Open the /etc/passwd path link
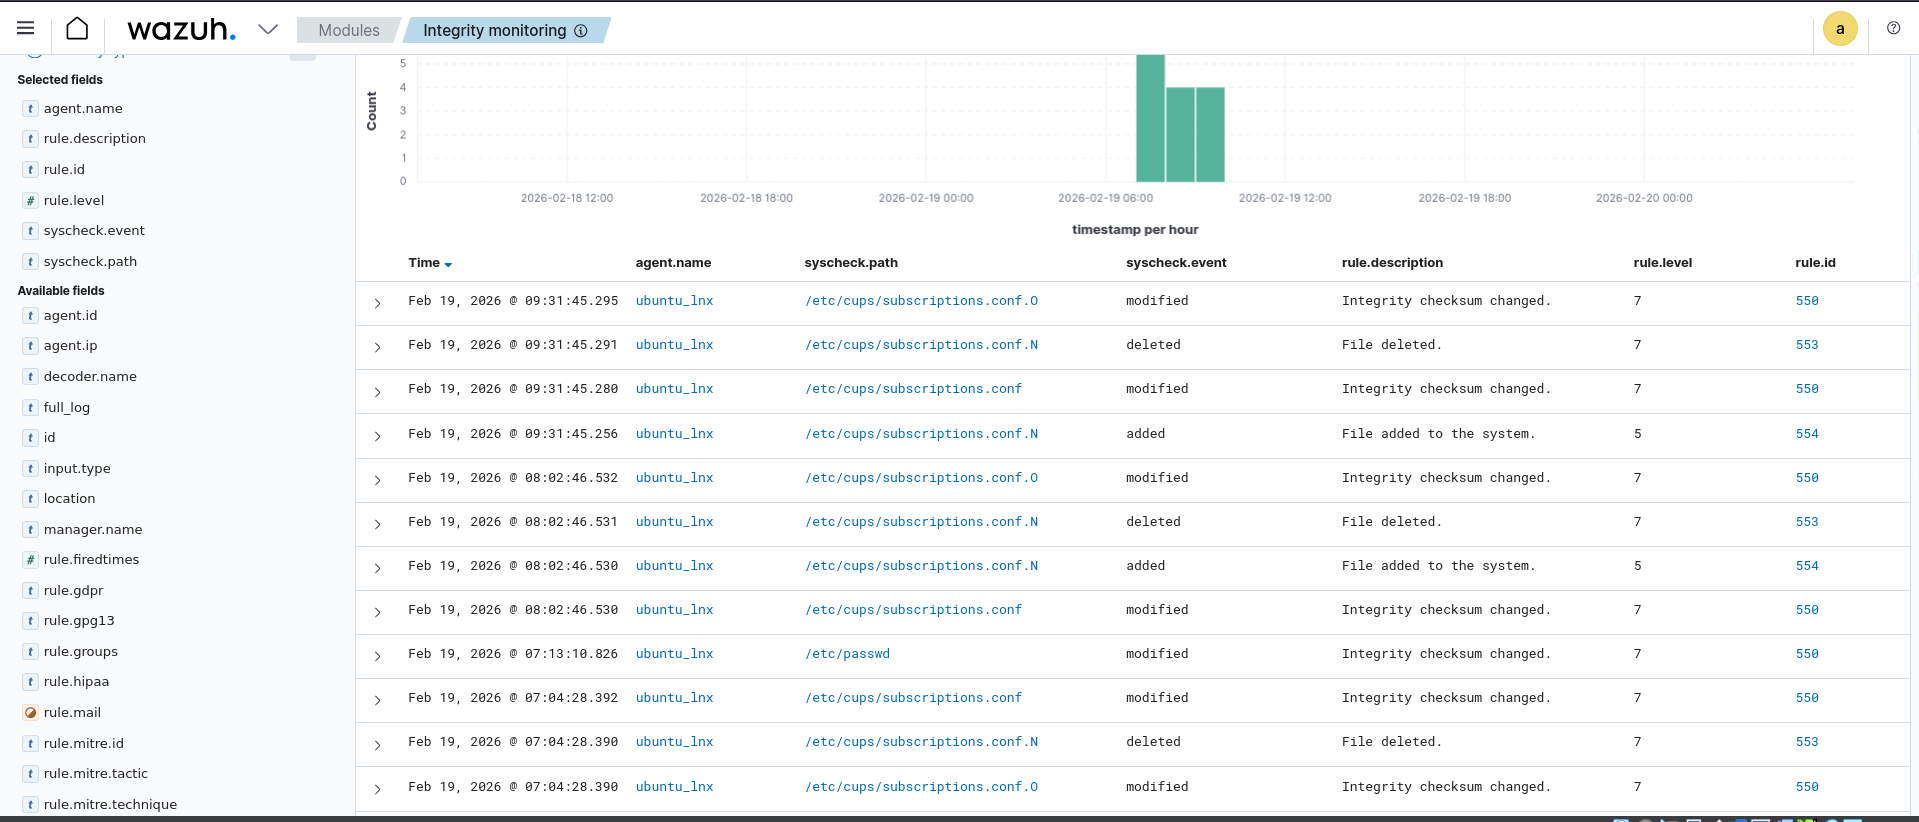 847,654
